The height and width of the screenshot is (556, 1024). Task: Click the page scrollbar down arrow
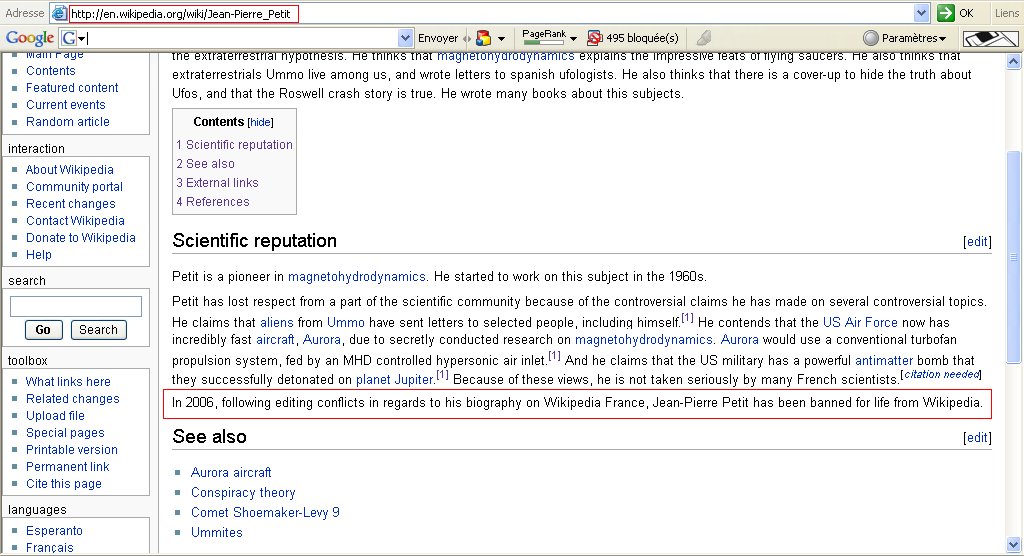[1013, 544]
